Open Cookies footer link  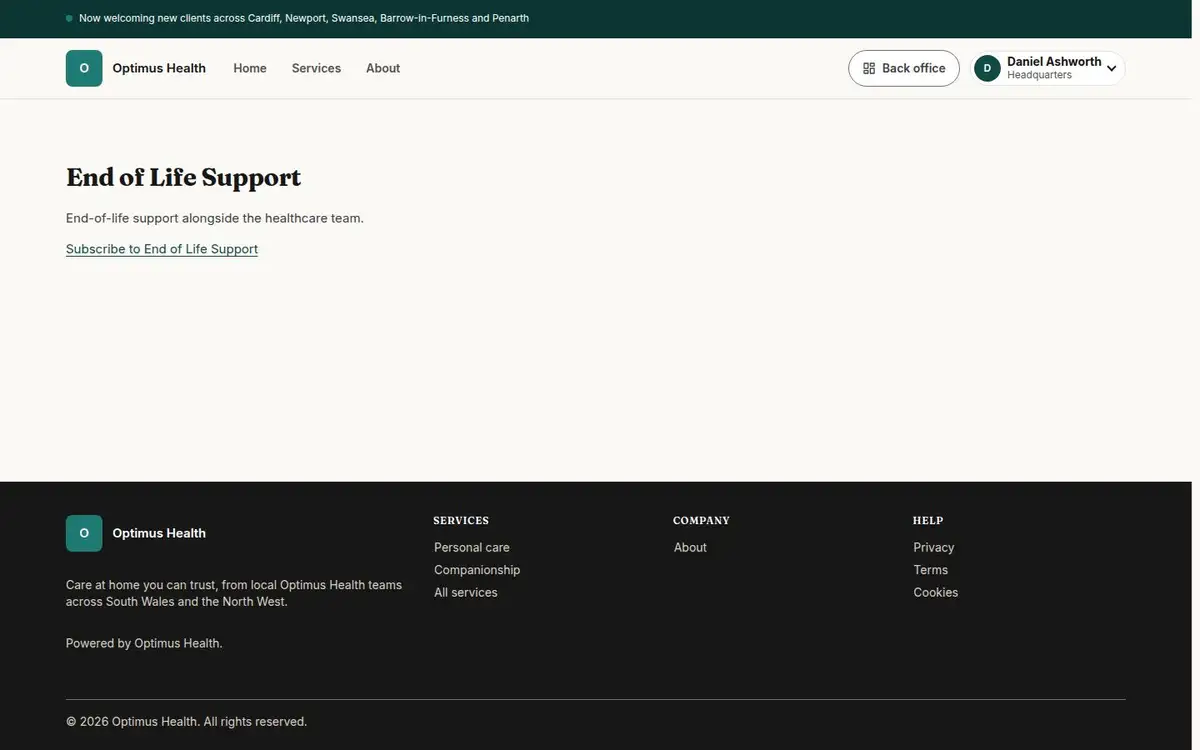click(x=936, y=592)
